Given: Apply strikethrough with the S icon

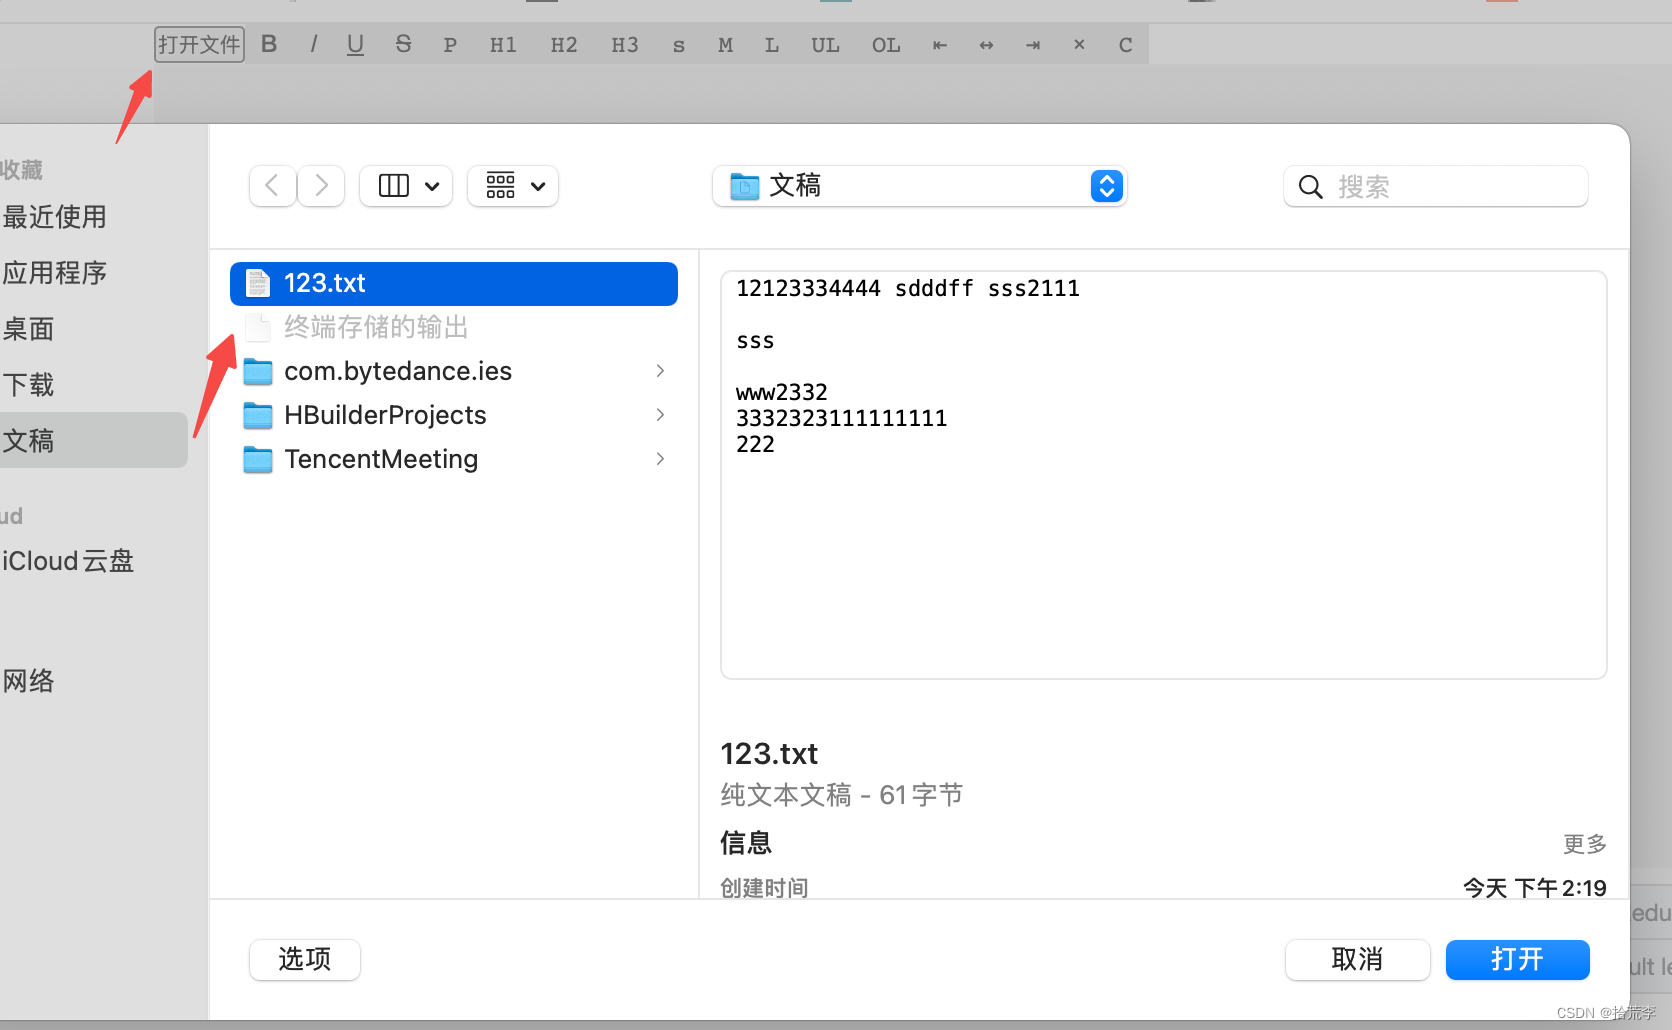Looking at the screenshot, I should (x=403, y=44).
